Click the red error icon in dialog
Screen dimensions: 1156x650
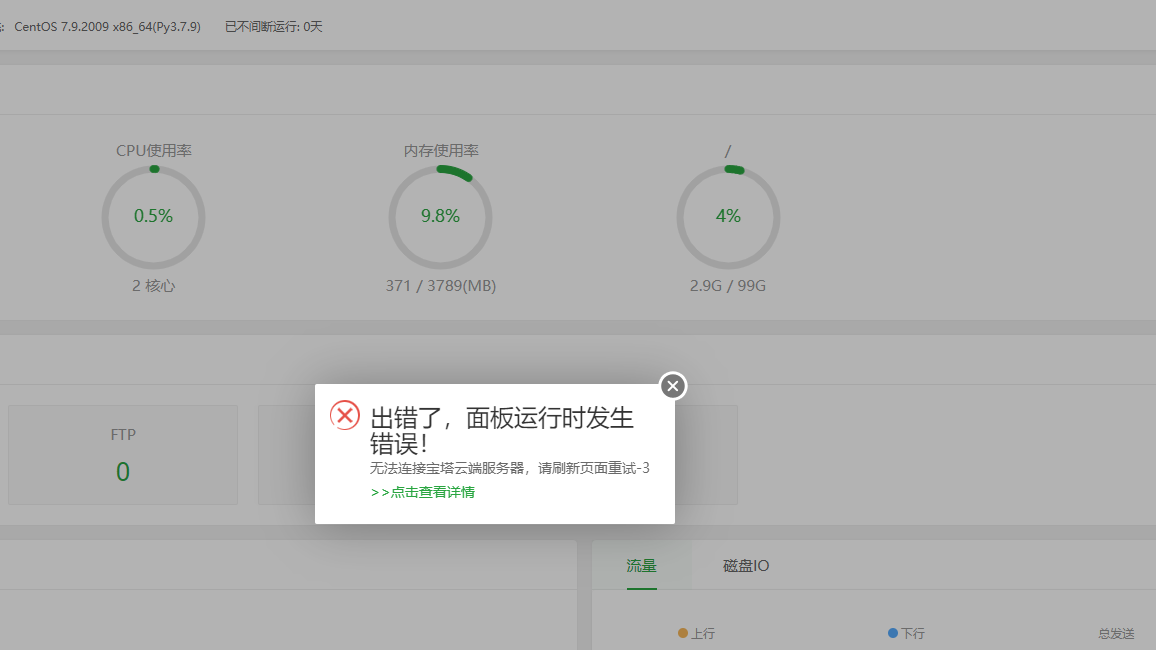pos(344,415)
